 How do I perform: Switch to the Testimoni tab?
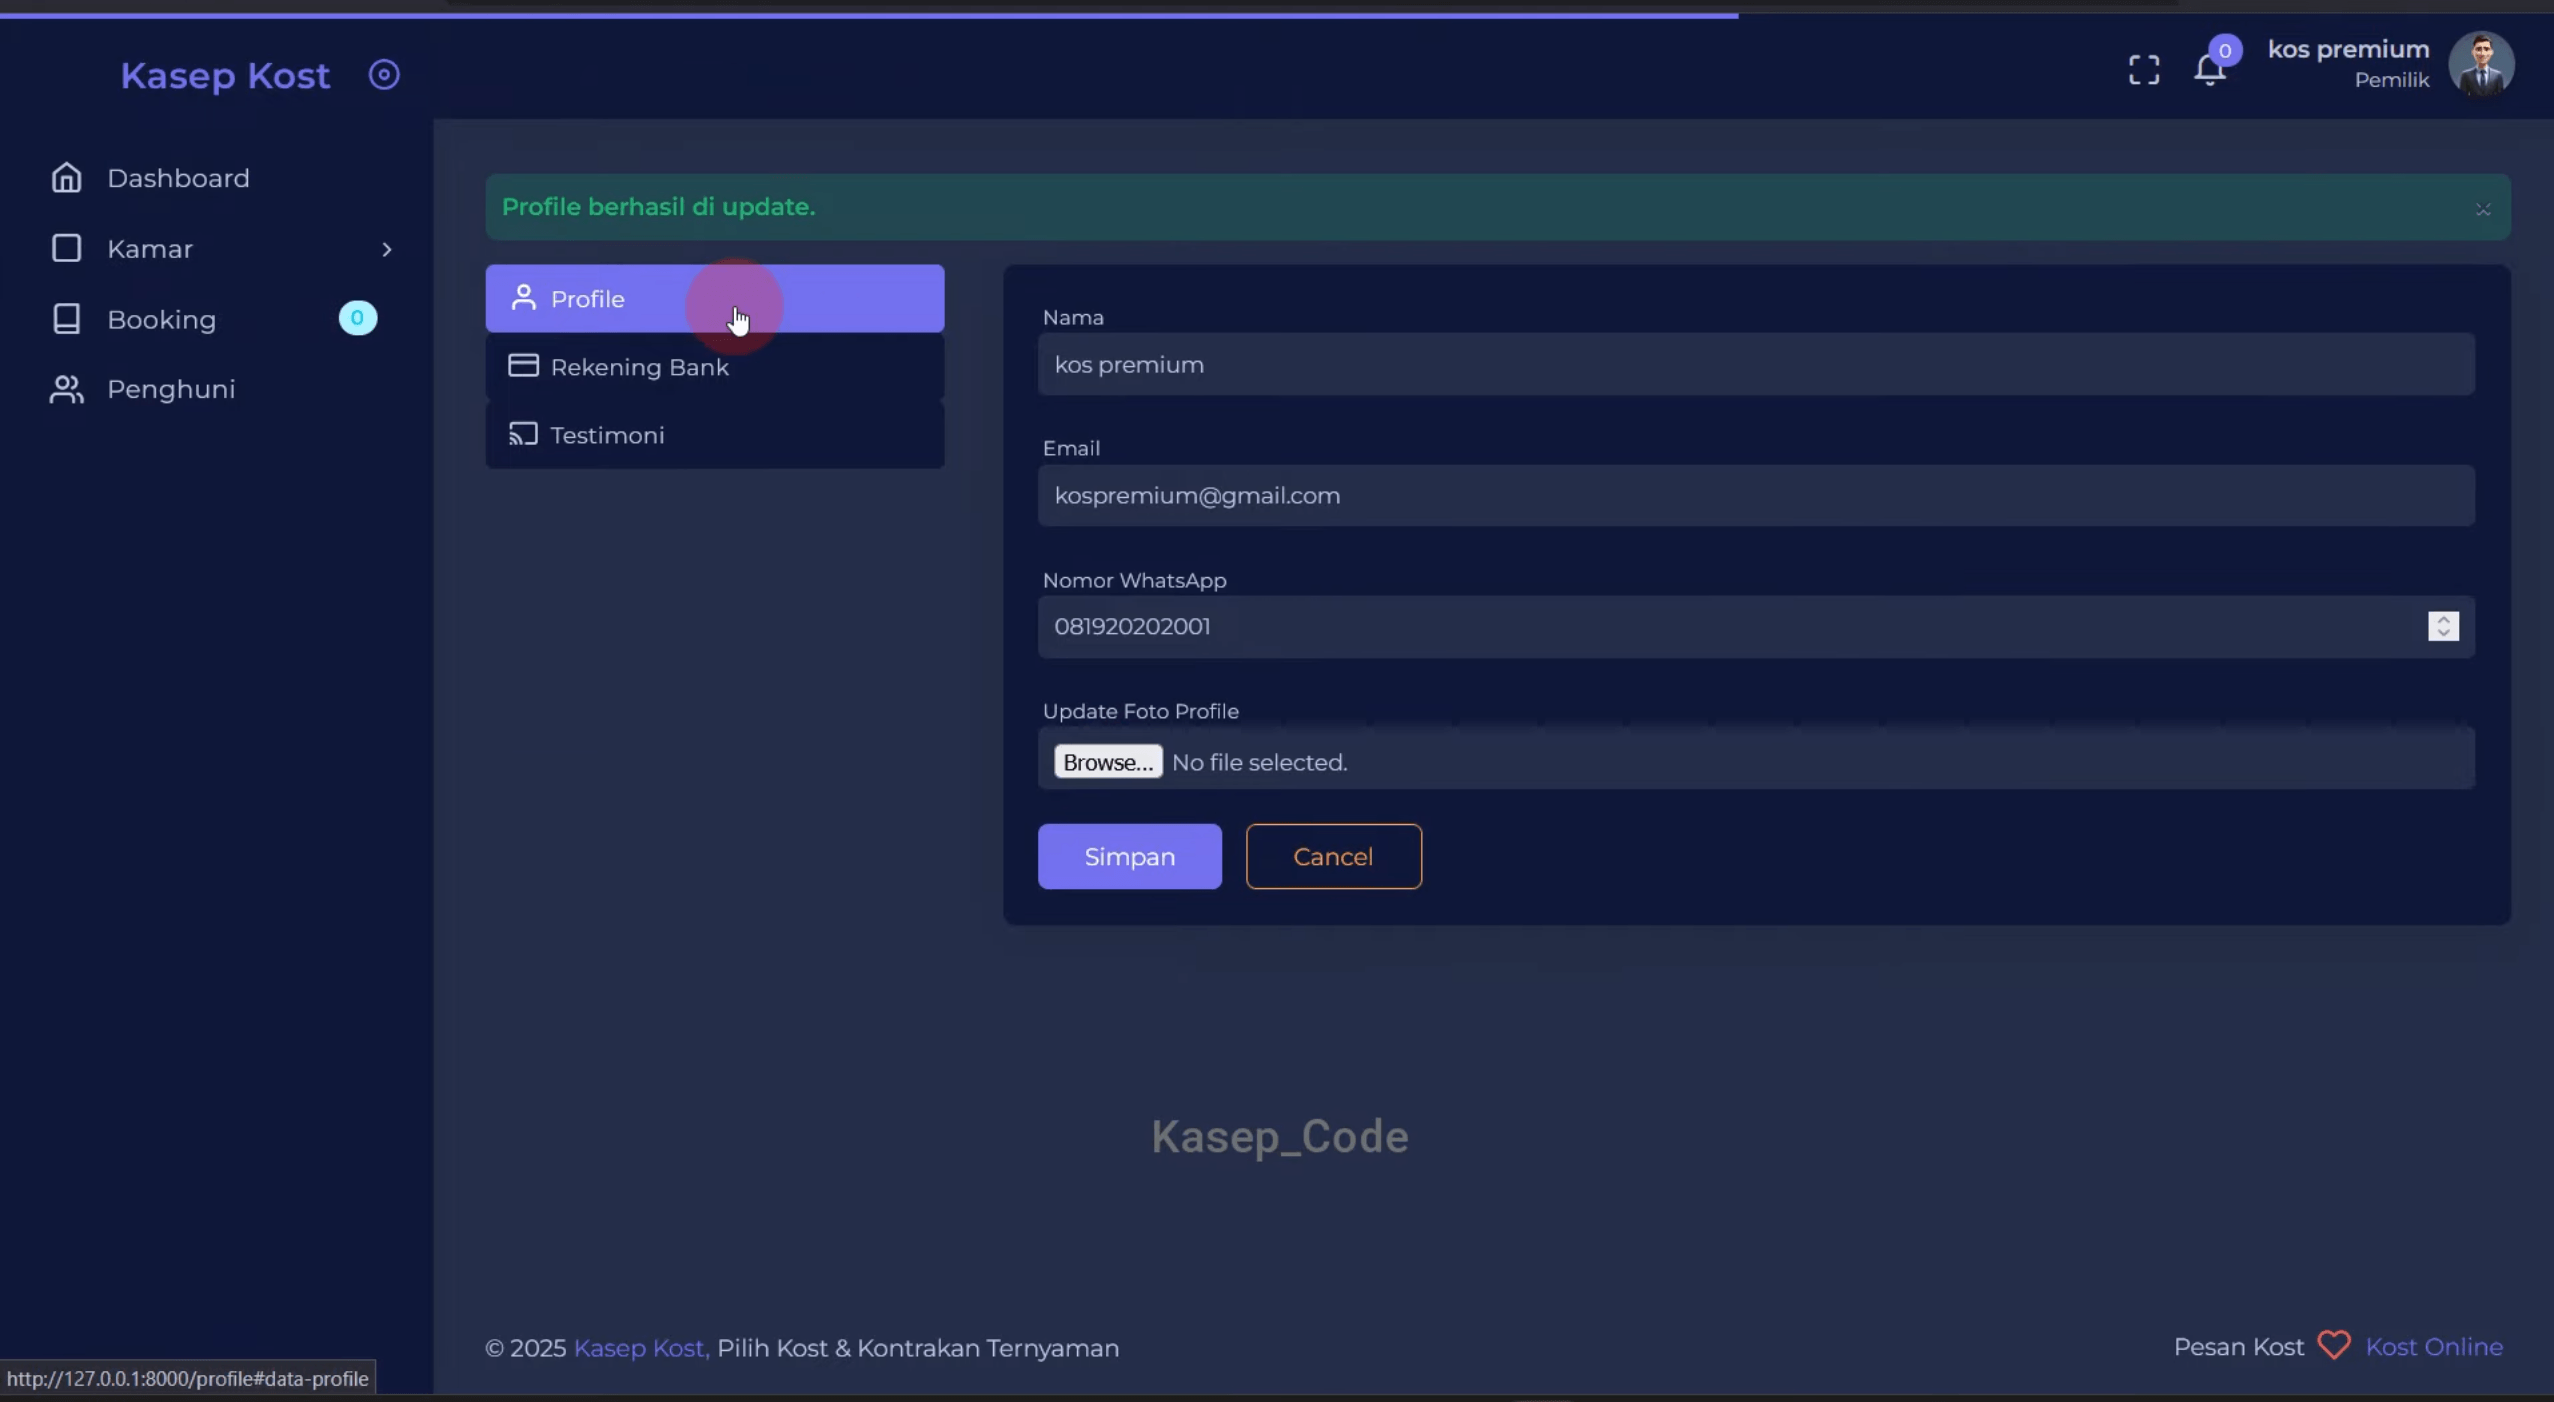pyautogui.click(x=715, y=435)
